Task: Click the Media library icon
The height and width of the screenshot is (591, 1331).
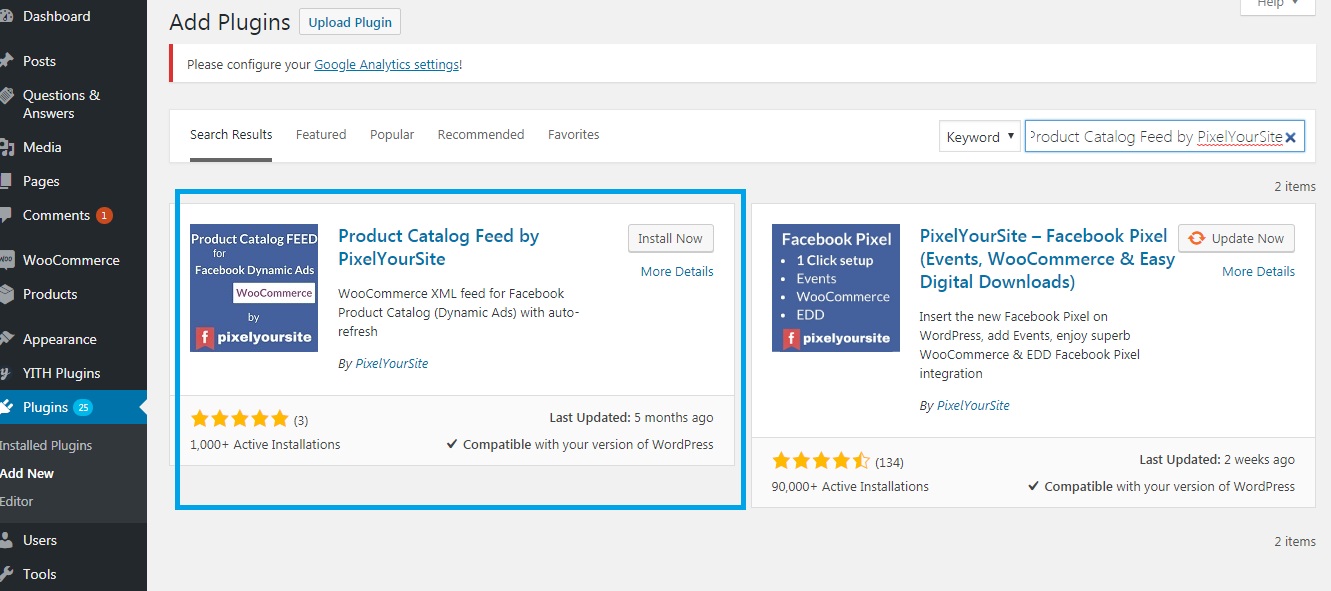Action: point(6,147)
